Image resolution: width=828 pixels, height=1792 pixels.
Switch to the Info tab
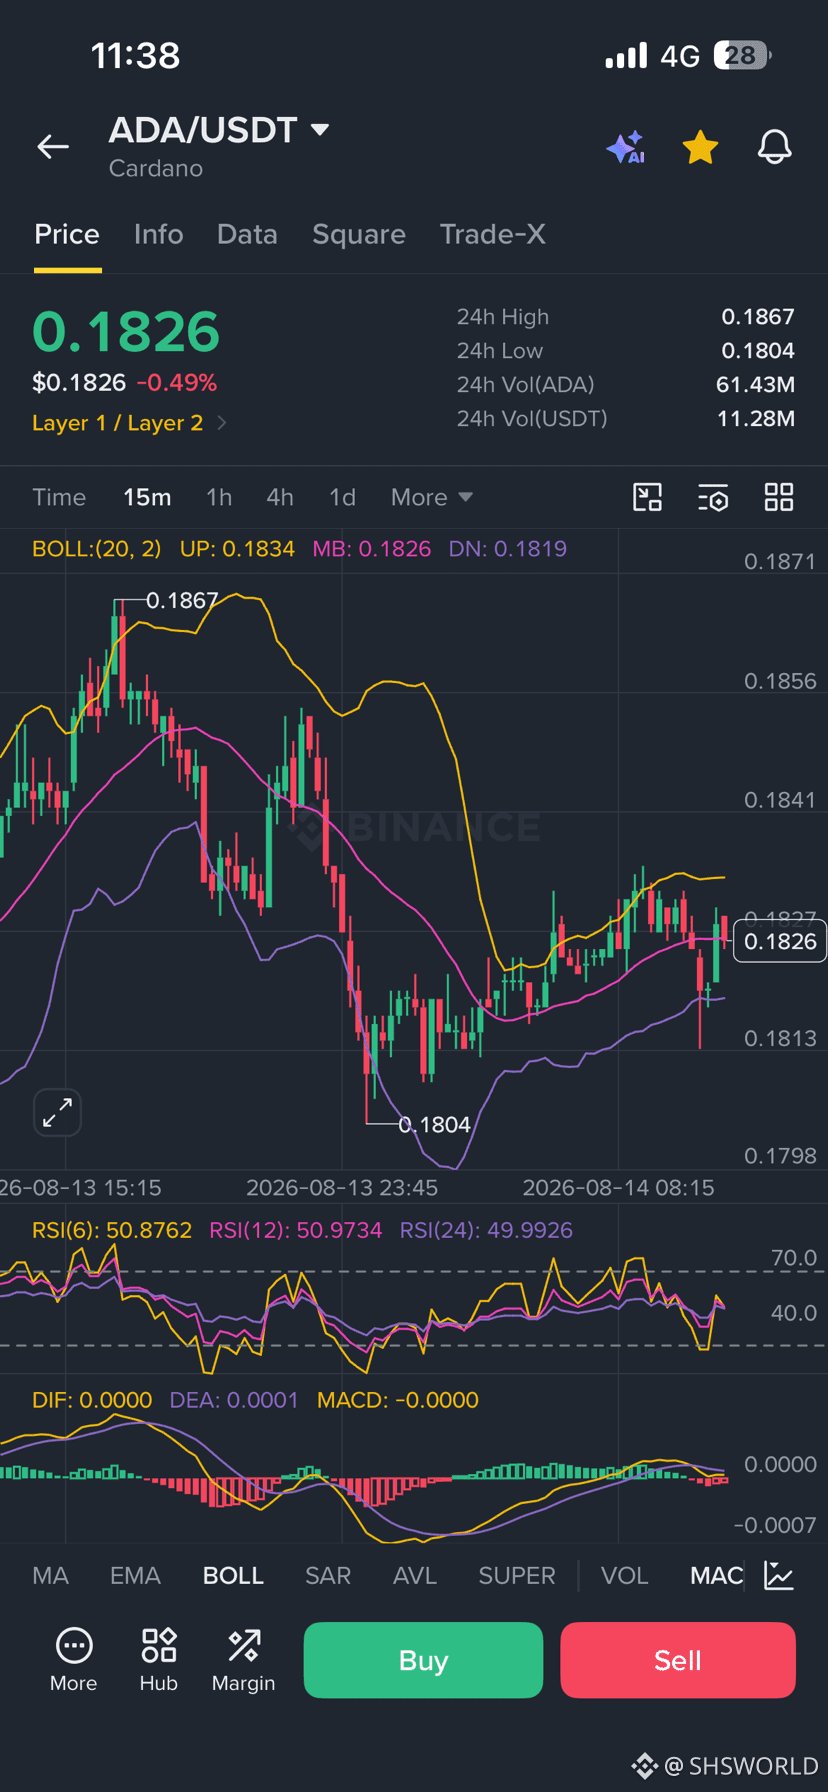(x=158, y=234)
